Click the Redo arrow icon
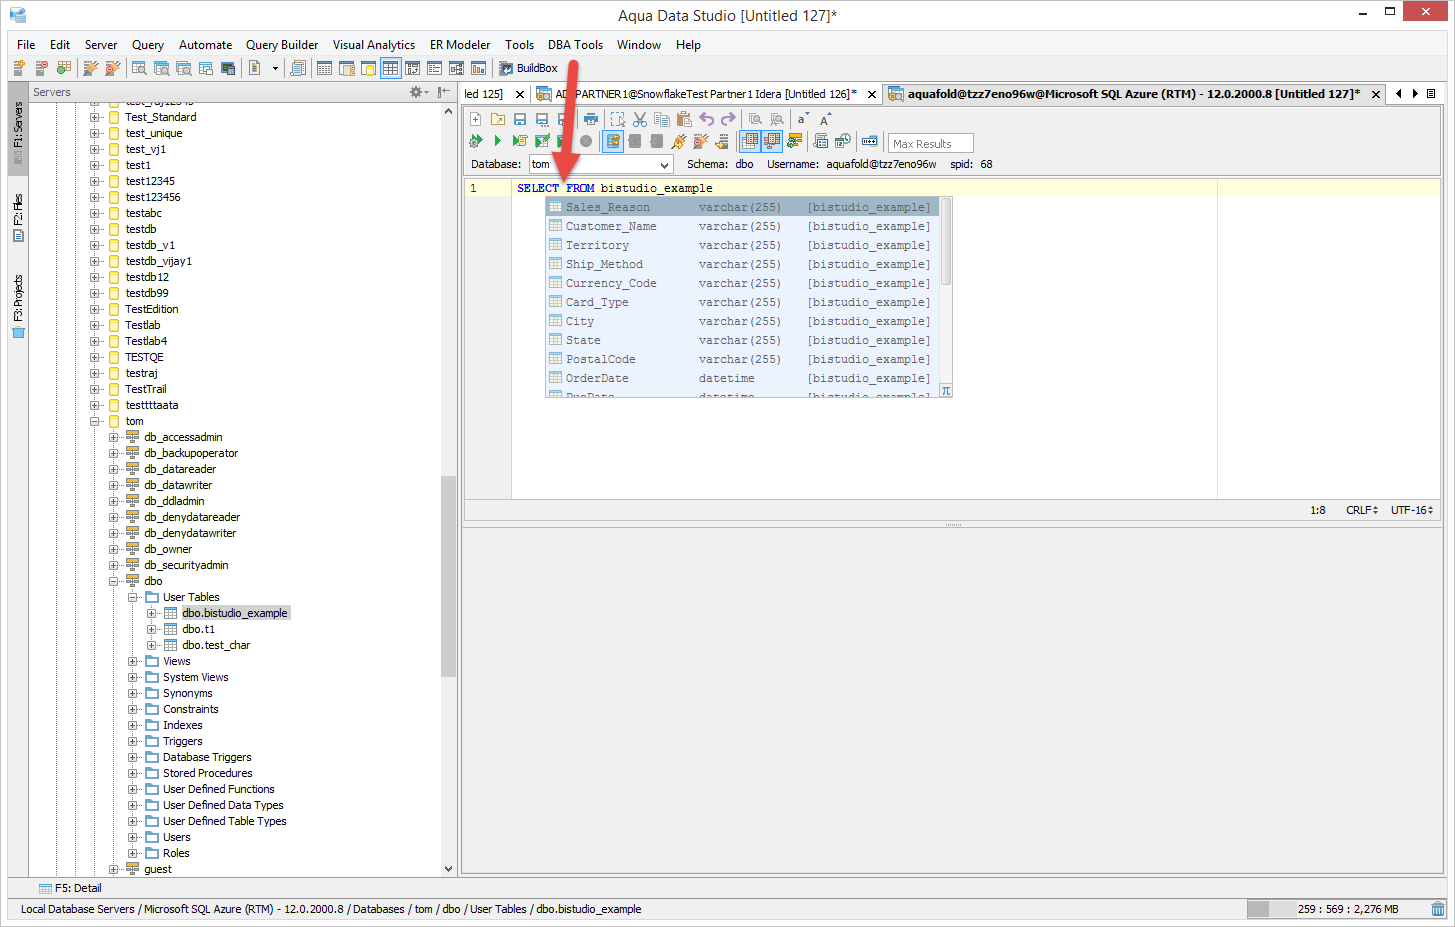1455x927 pixels. click(728, 119)
